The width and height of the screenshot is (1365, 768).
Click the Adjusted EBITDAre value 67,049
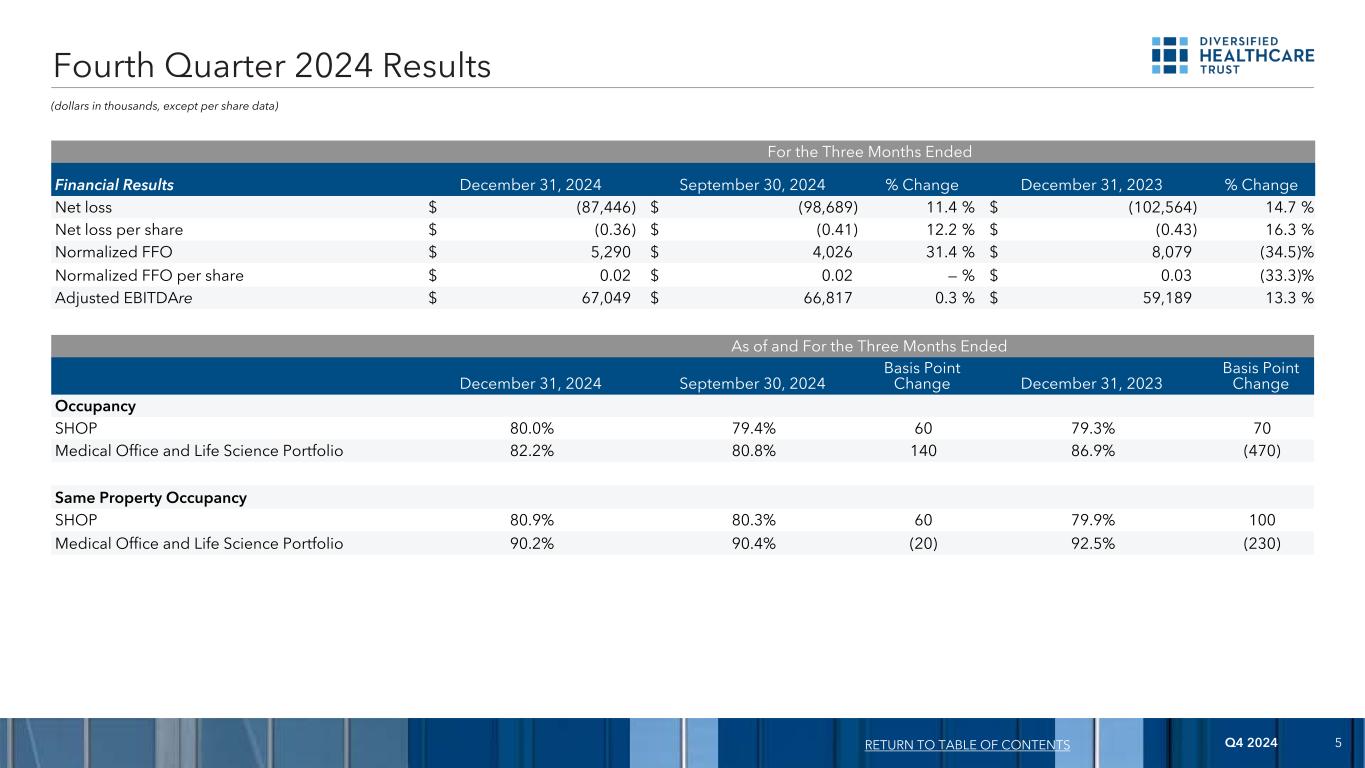tap(604, 297)
